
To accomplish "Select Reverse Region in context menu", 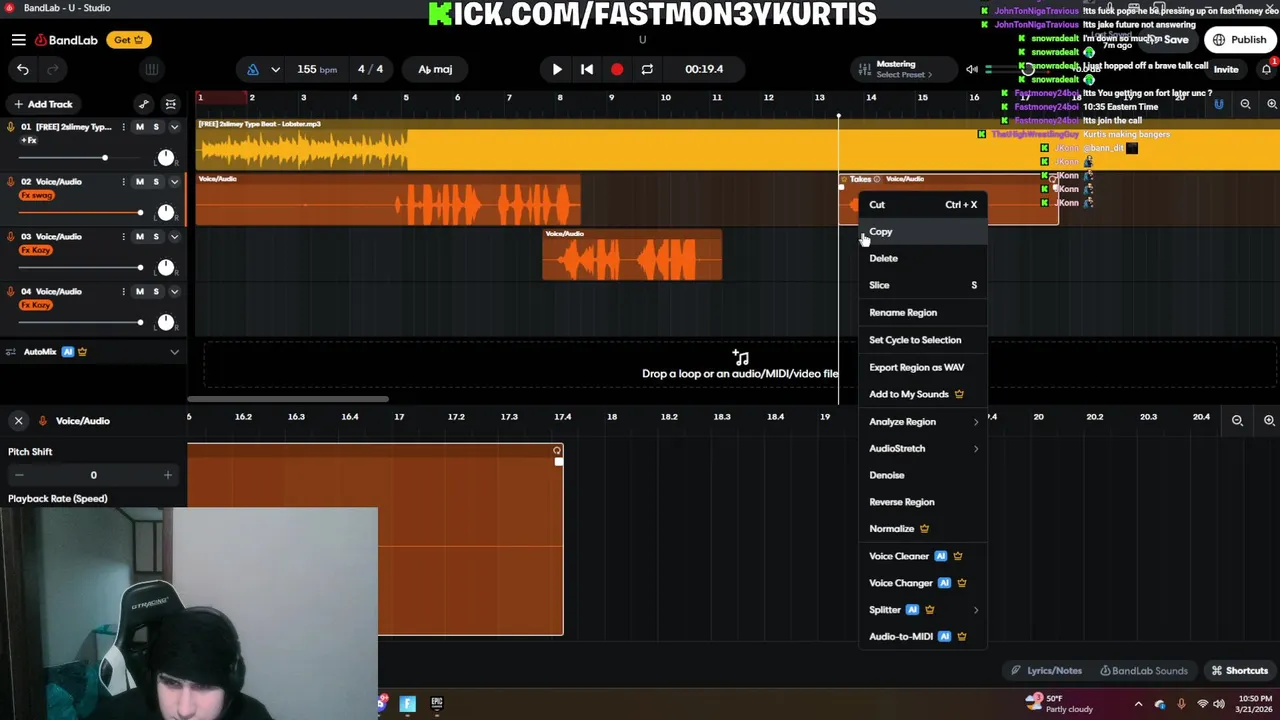I will click(x=923, y=502).
